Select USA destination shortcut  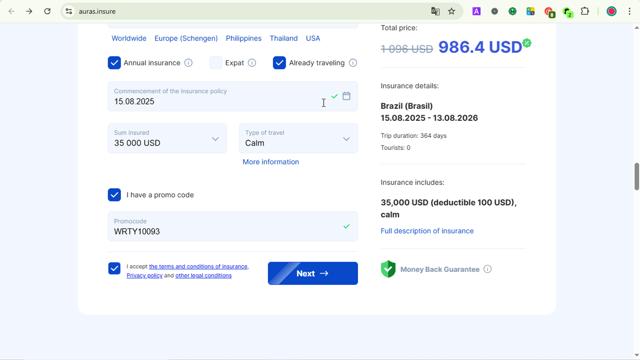point(313,38)
